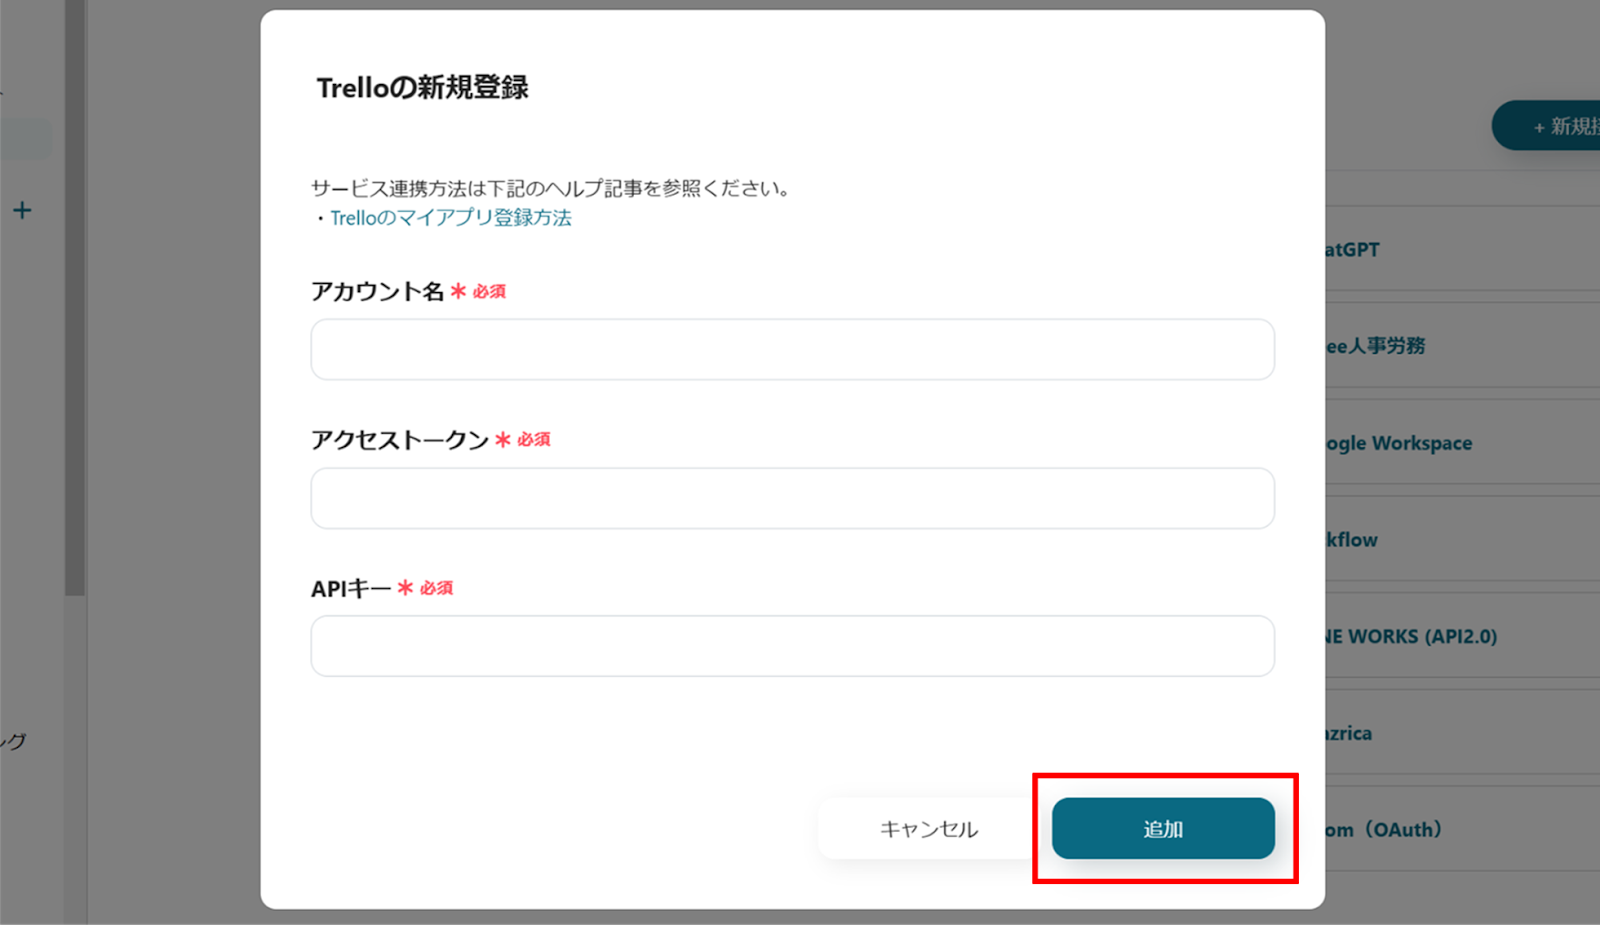Screen dimensions: 1600x925
Task: Confirm registration with the 追加 button
Action: 1163,828
